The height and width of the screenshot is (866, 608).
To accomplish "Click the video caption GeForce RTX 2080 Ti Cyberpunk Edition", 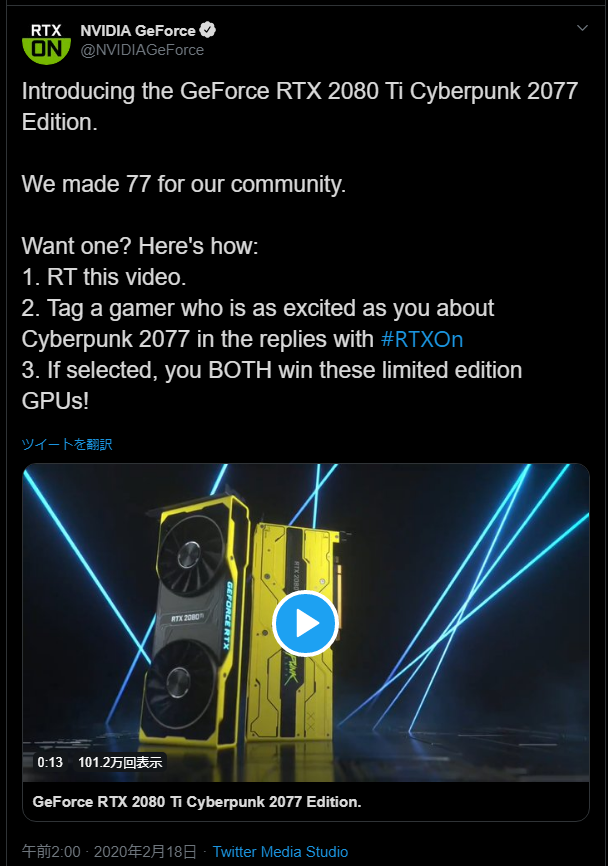I will (x=197, y=802).
